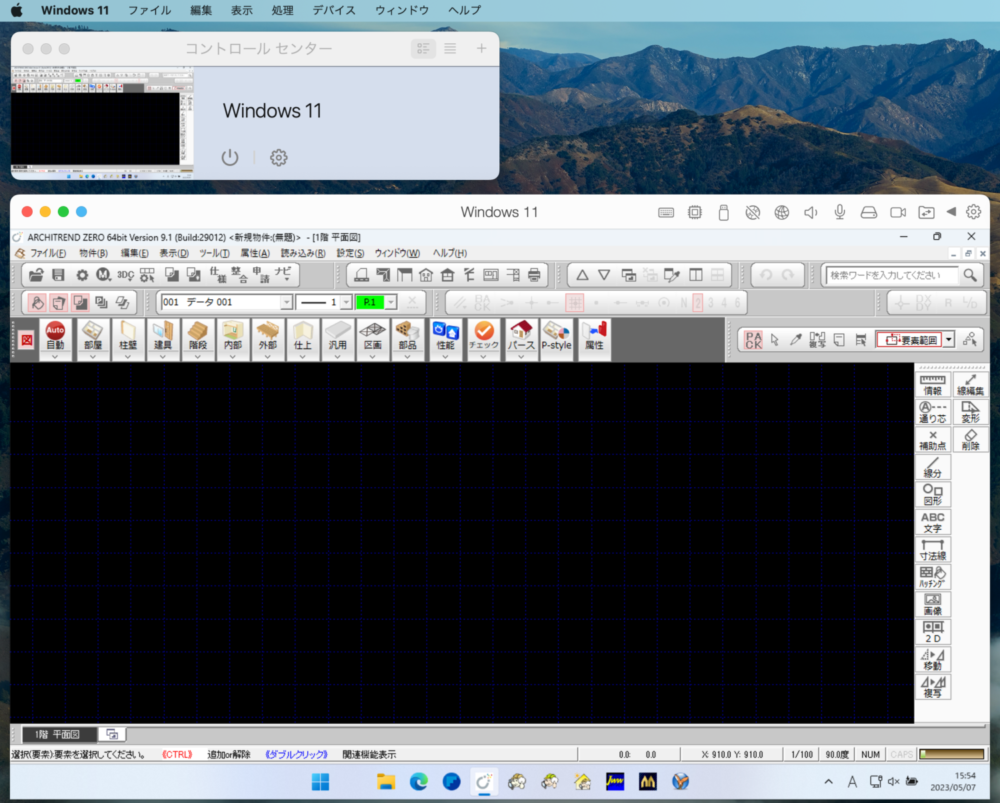This screenshot has height=803, width=1000.
Task: Open the 設定(S) menu
Action: click(x=350, y=253)
